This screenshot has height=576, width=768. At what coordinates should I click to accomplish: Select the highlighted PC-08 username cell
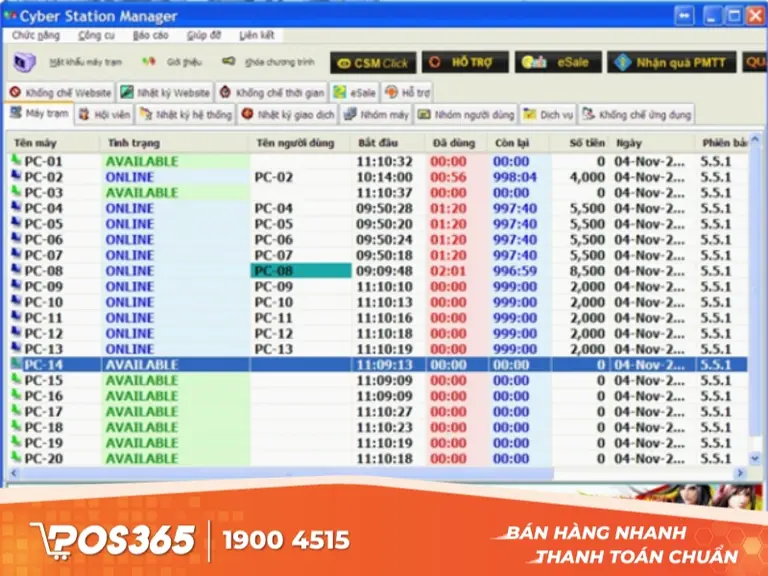pos(301,271)
